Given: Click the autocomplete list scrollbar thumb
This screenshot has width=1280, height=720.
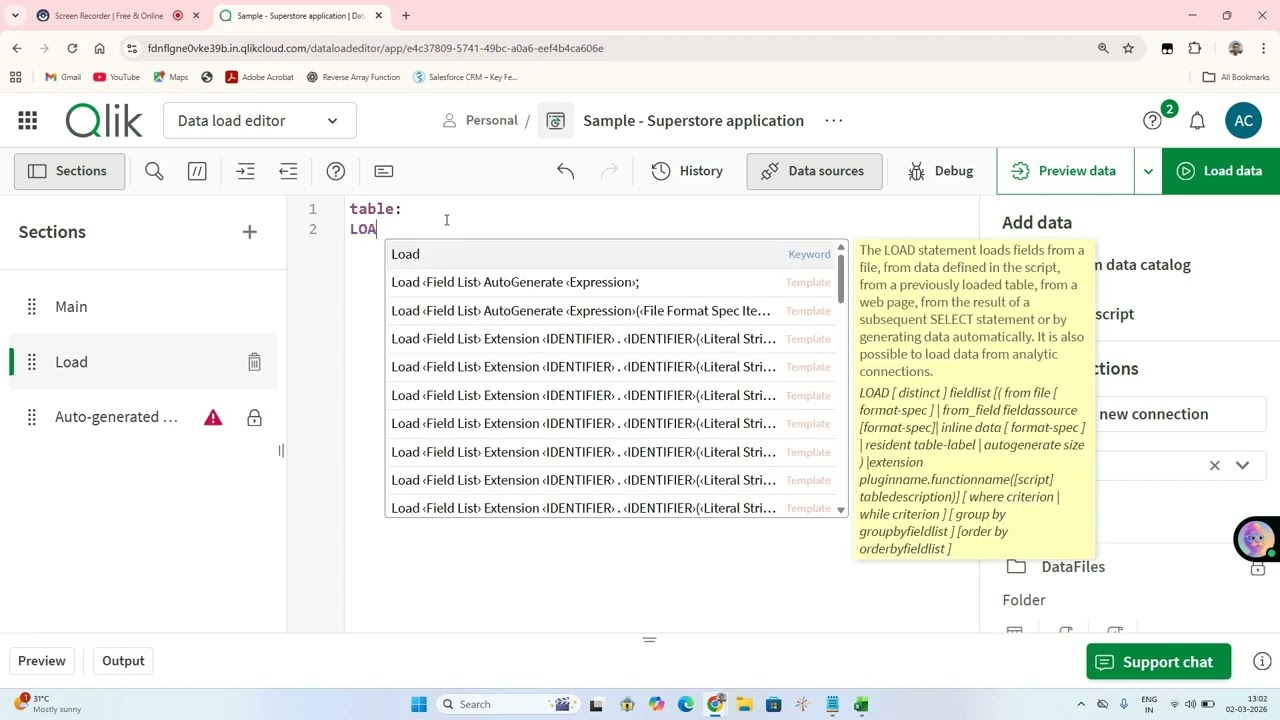Looking at the screenshot, I should [841, 279].
